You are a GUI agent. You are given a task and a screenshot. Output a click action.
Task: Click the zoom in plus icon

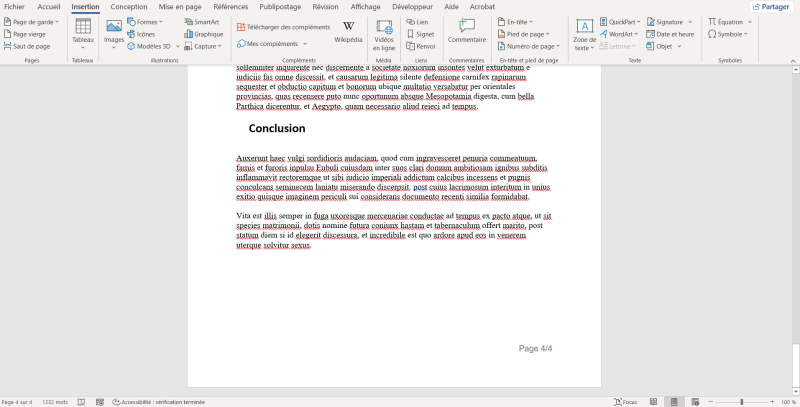pos(772,402)
